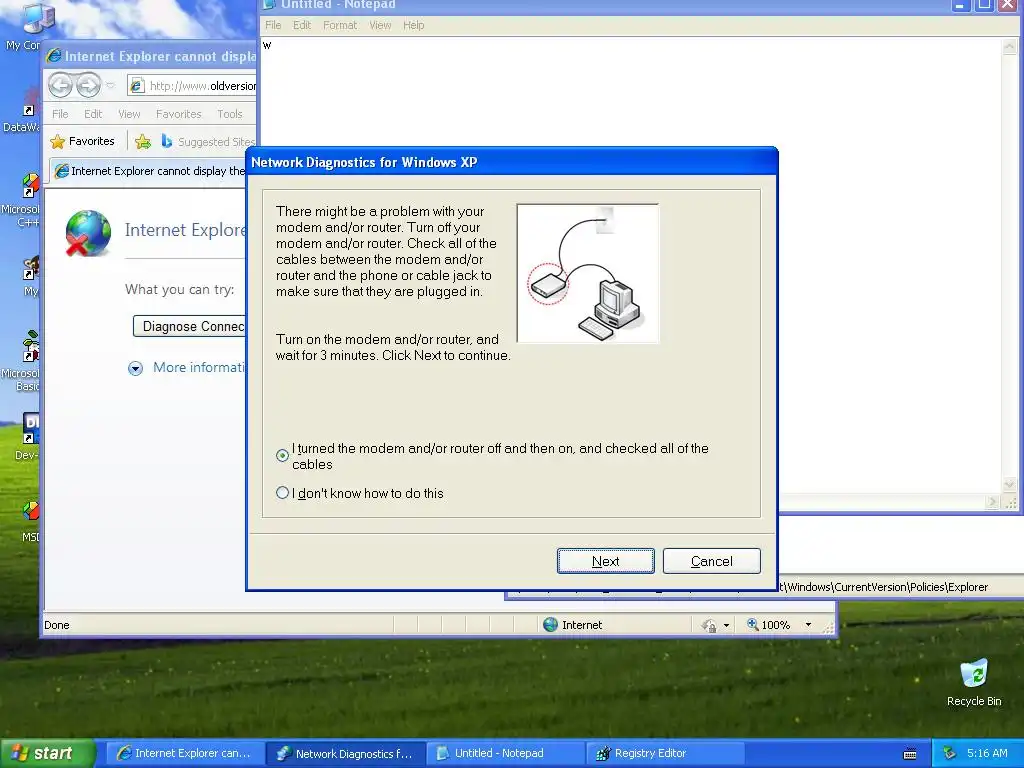The image size is (1024, 768).
Task: Select 'I turned the modem off and on' option
Action: pyautogui.click(x=282, y=455)
